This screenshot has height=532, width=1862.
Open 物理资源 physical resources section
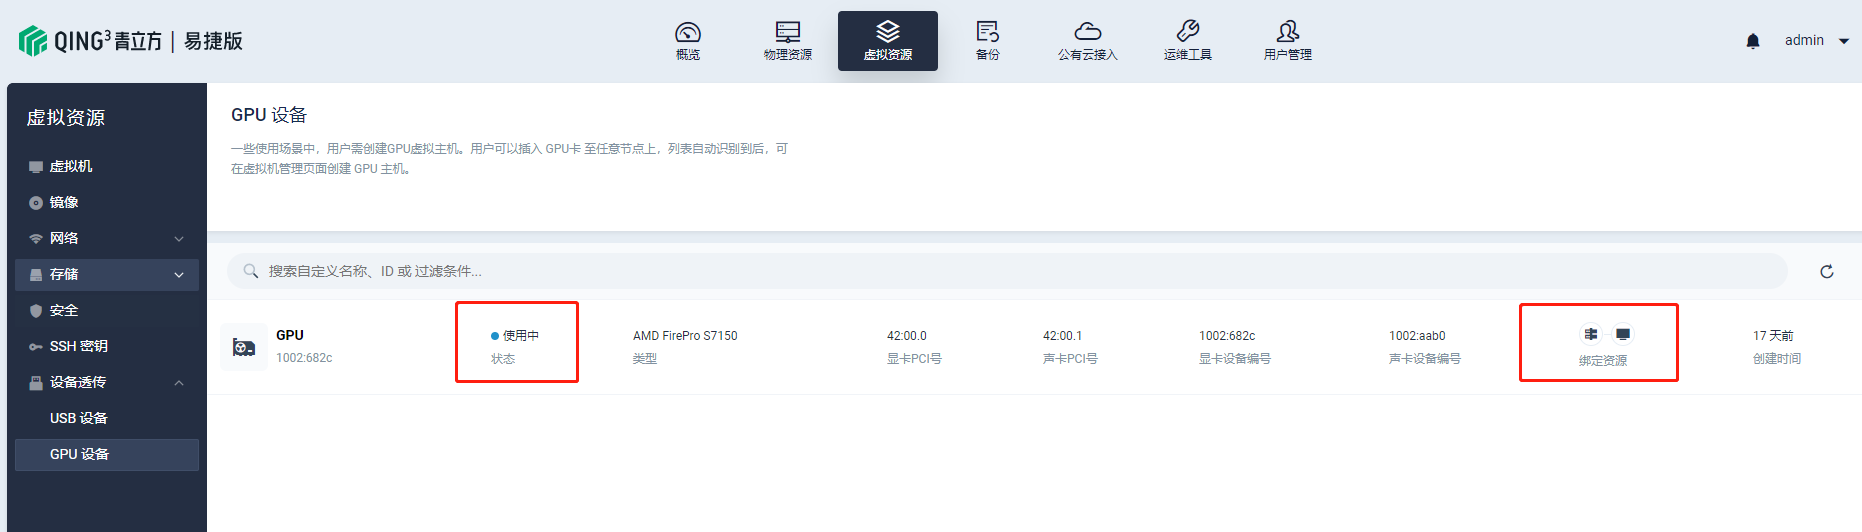pos(788,41)
